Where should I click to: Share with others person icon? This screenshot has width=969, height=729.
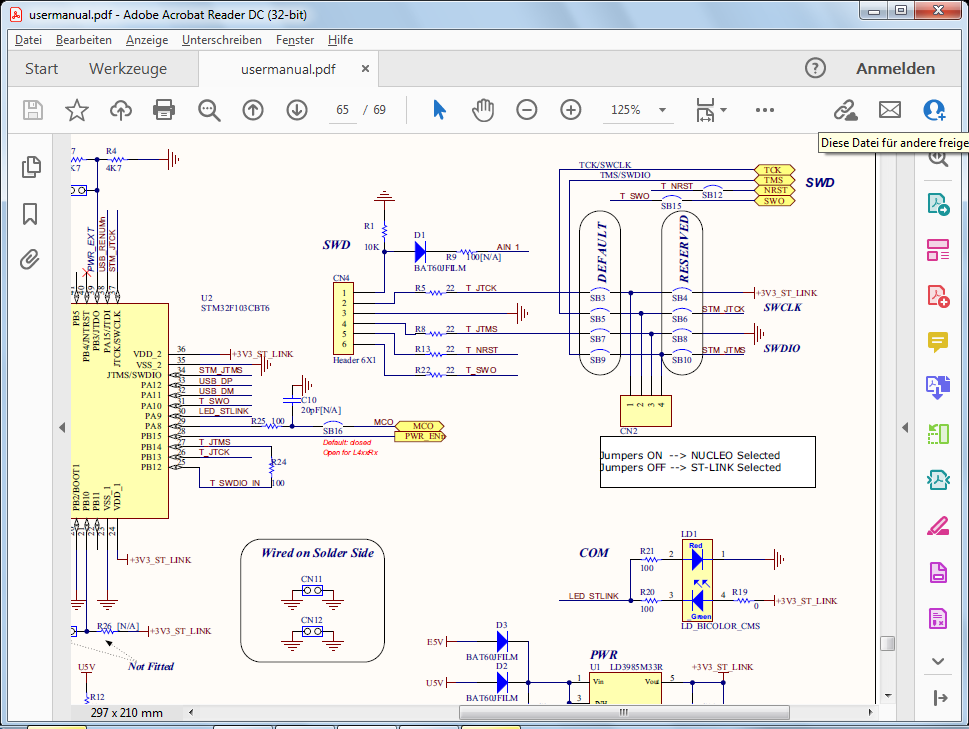[934, 110]
